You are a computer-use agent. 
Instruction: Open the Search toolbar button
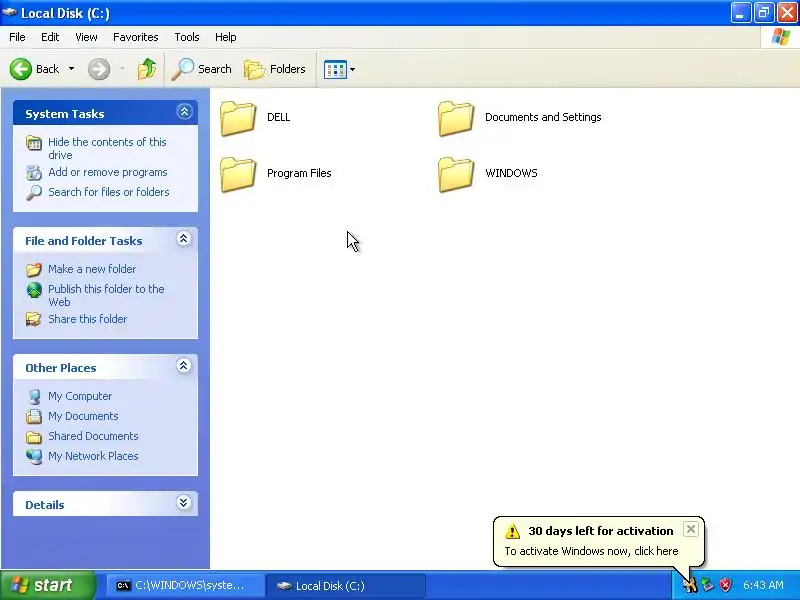pyautogui.click(x=202, y=69)
